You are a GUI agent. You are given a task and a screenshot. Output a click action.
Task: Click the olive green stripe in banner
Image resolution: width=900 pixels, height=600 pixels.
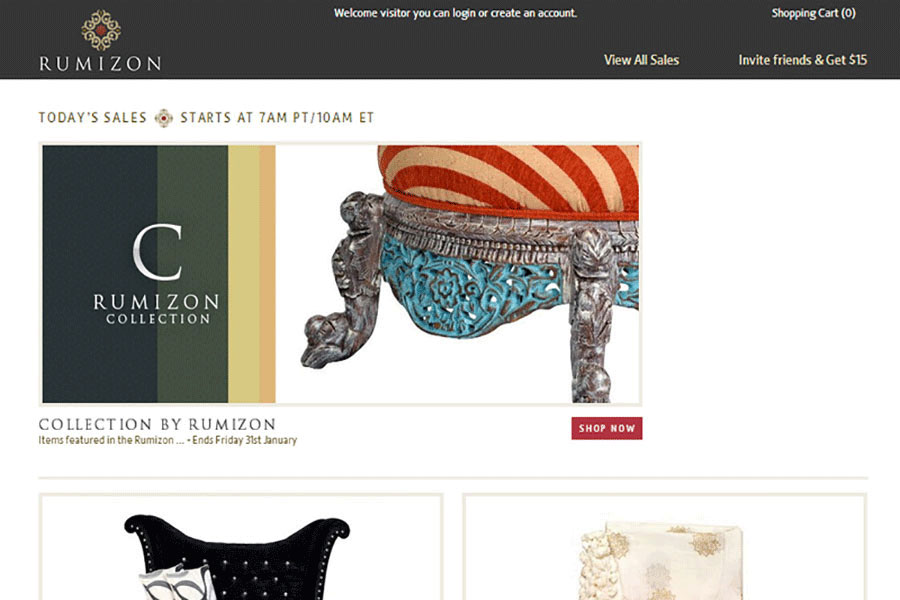(x=192, y=274)
